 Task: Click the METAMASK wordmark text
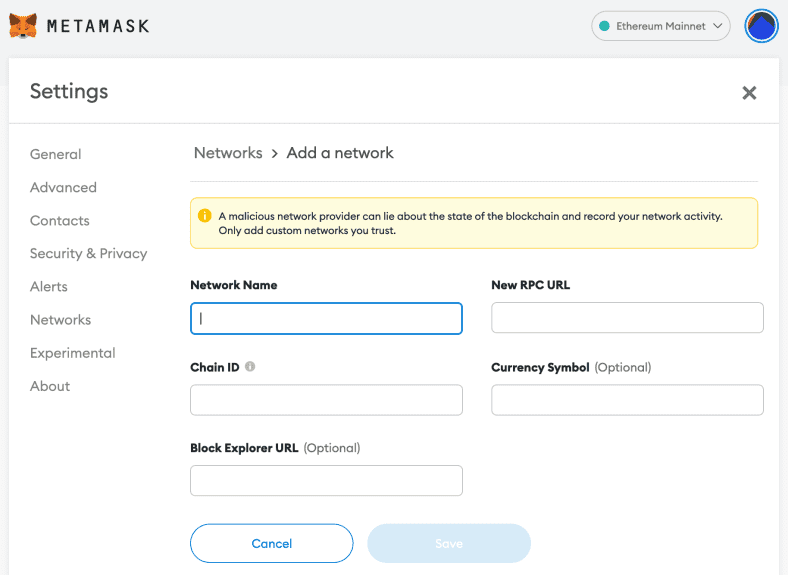click(x=98, y=26)
